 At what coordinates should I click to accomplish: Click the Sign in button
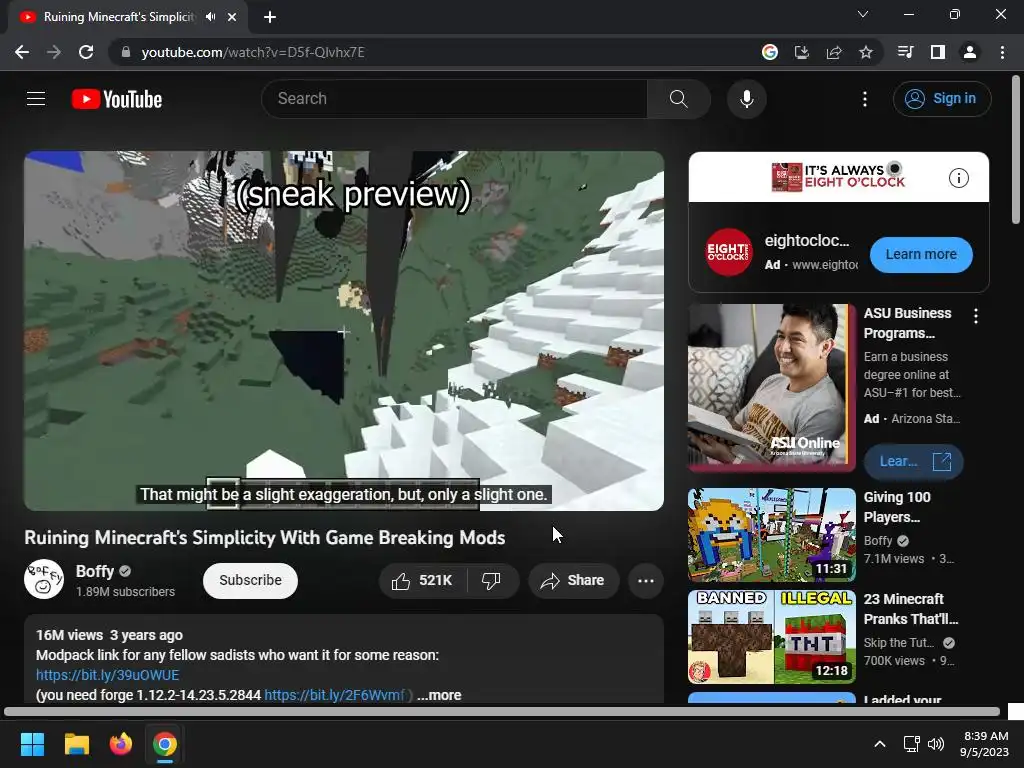pos(942,99)
